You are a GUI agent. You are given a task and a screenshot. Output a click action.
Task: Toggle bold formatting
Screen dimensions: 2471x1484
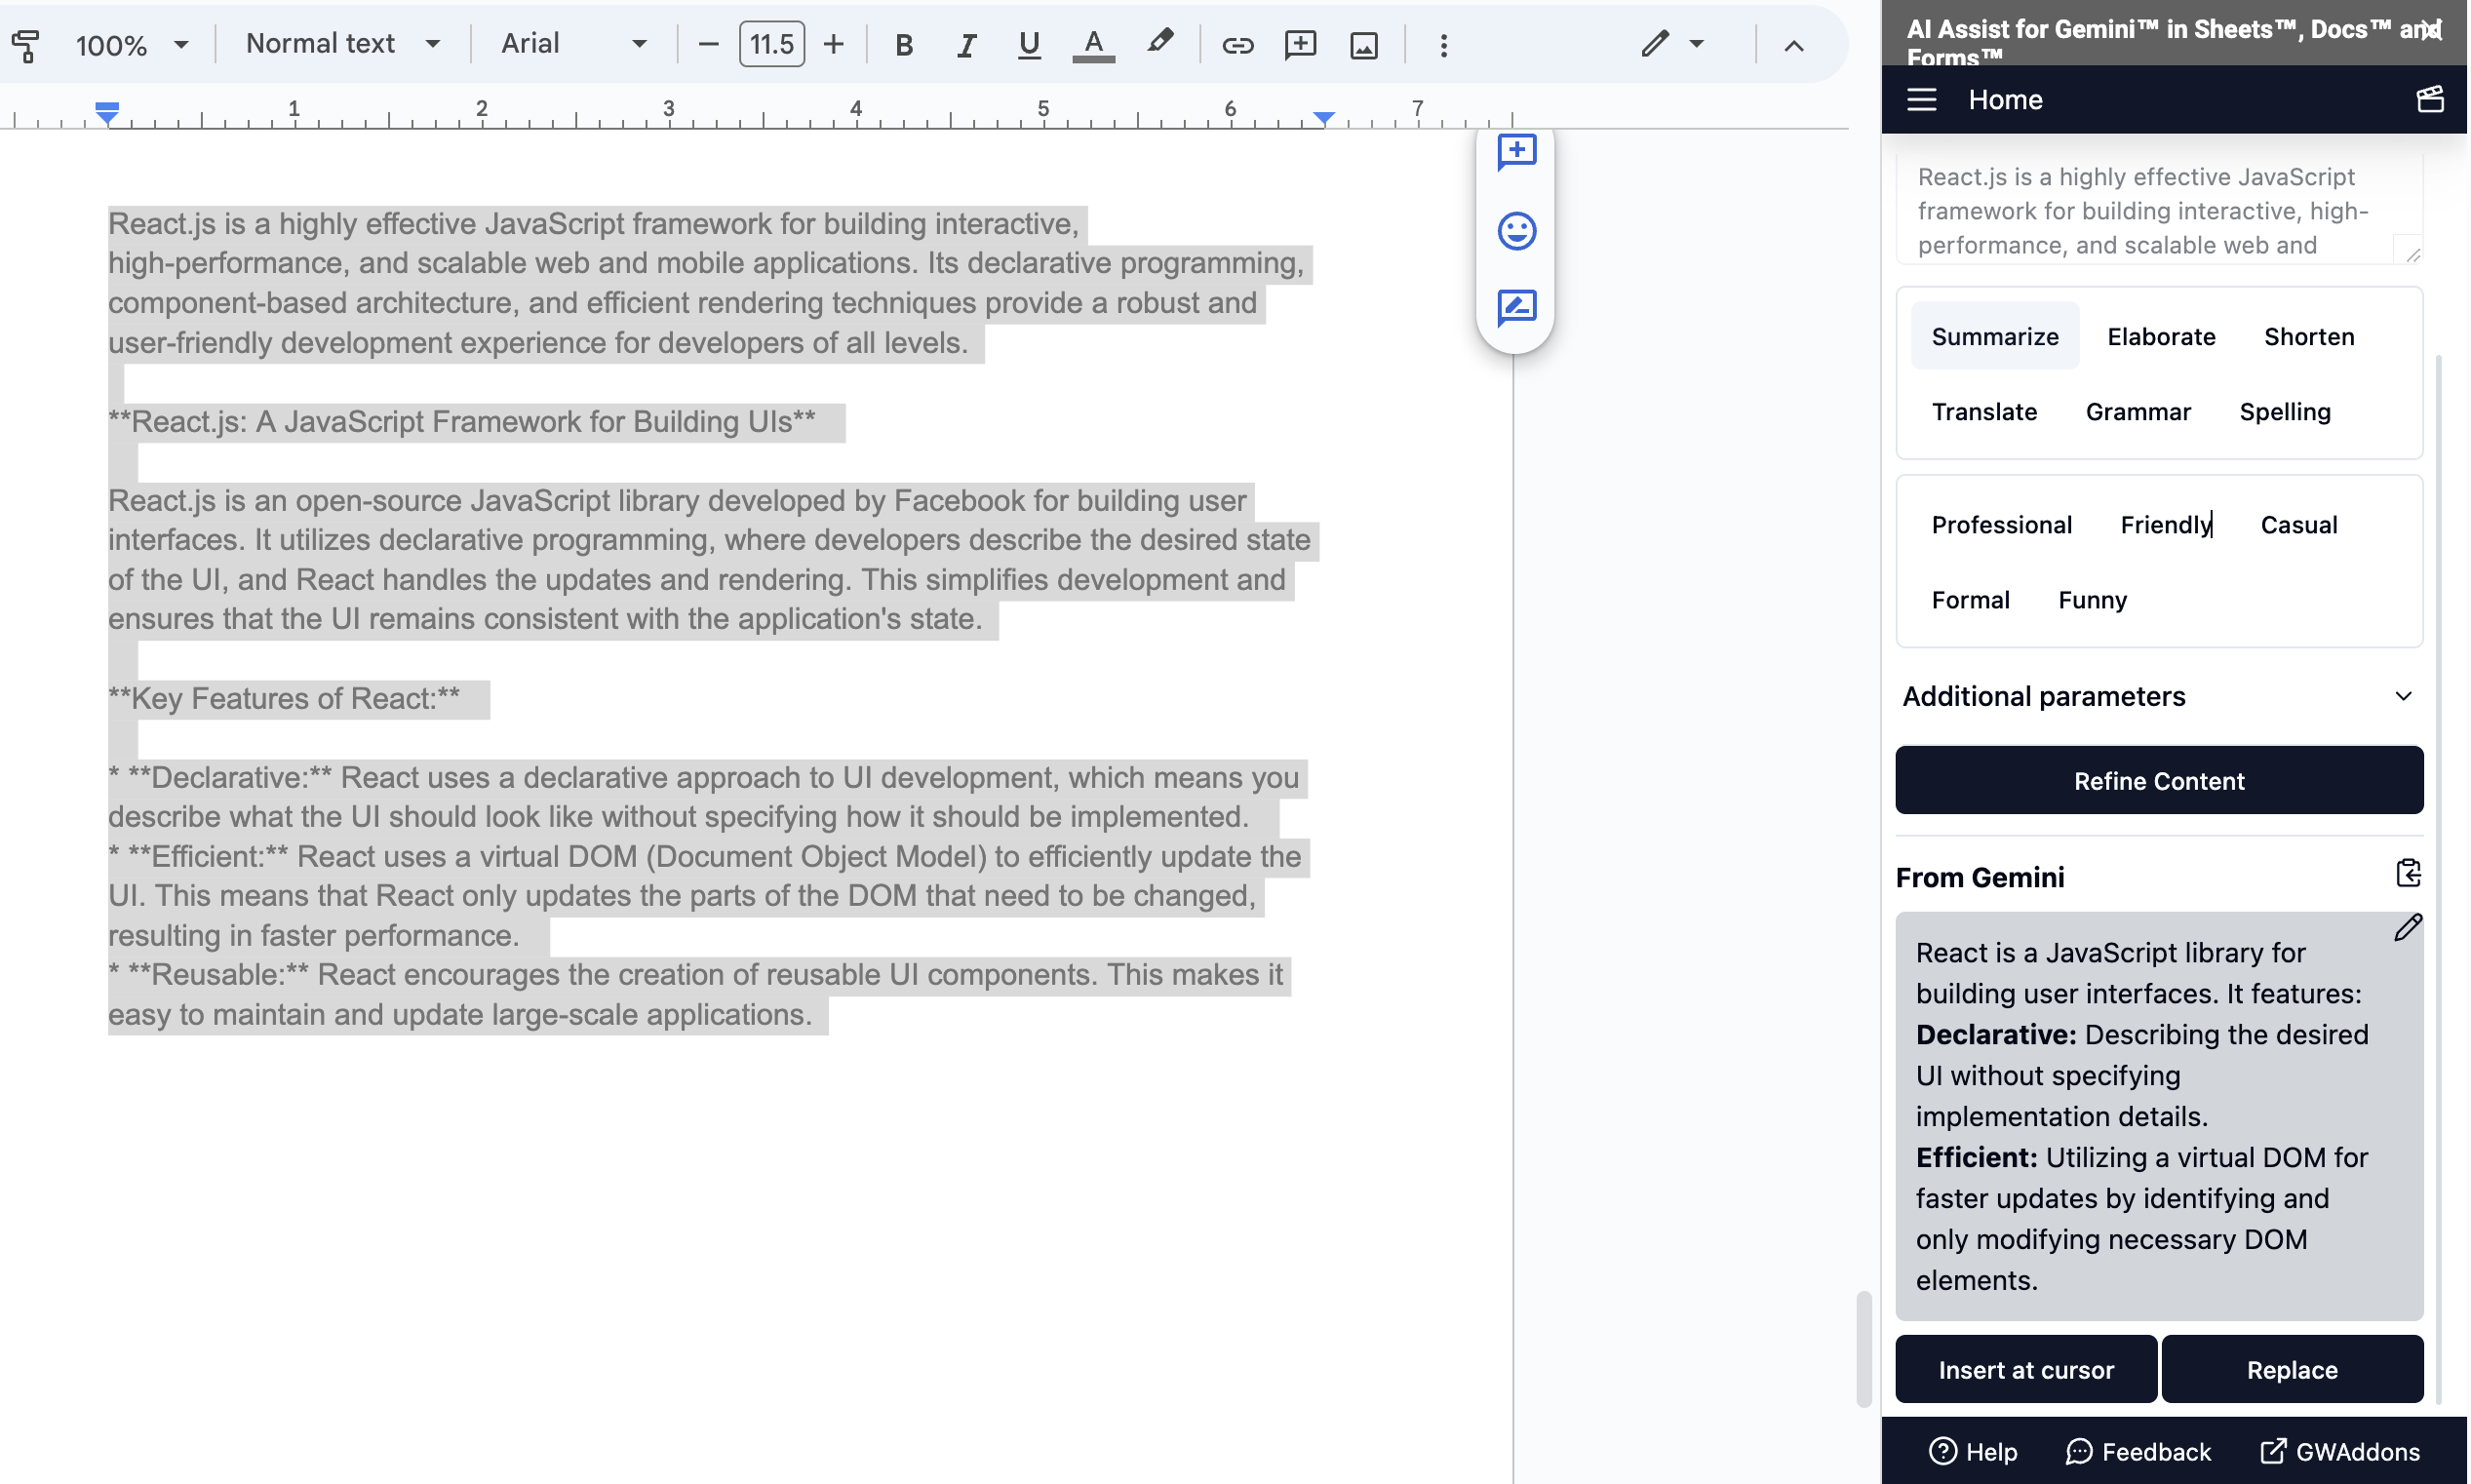click(904, 45)
